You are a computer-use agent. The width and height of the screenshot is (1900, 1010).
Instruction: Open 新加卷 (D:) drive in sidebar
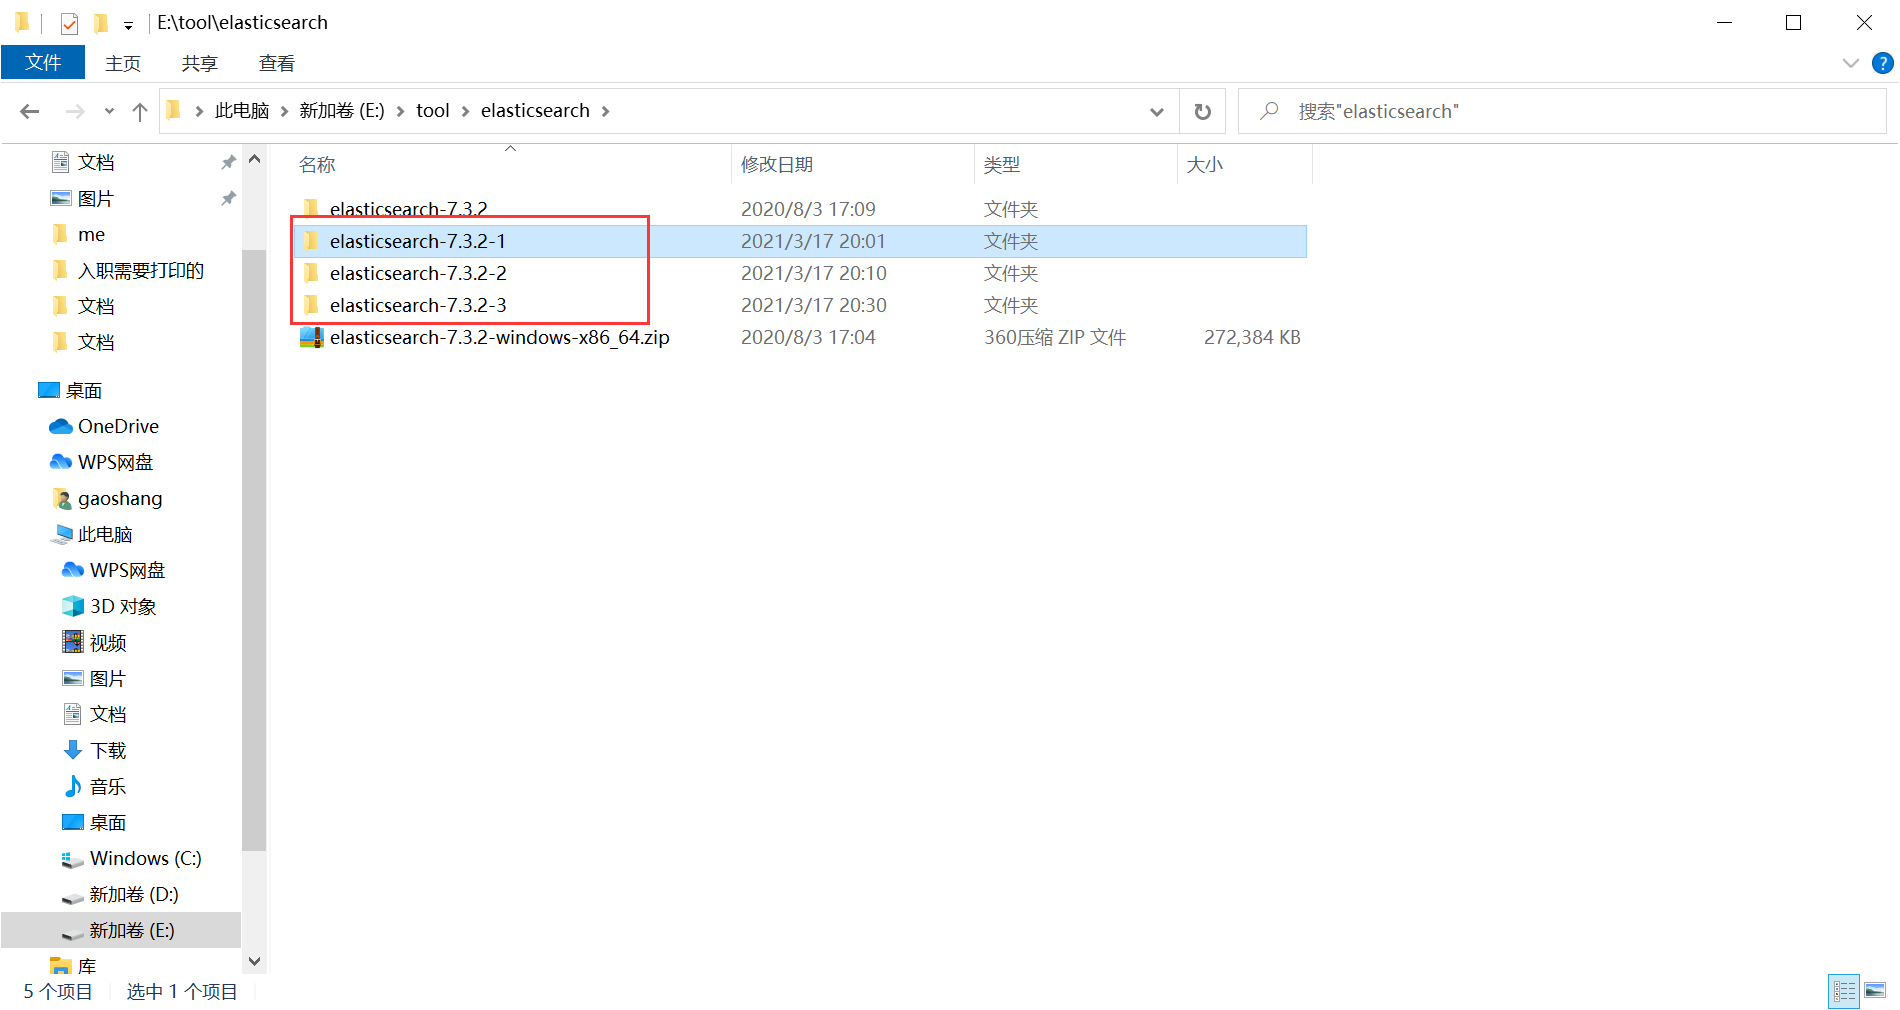134,894
